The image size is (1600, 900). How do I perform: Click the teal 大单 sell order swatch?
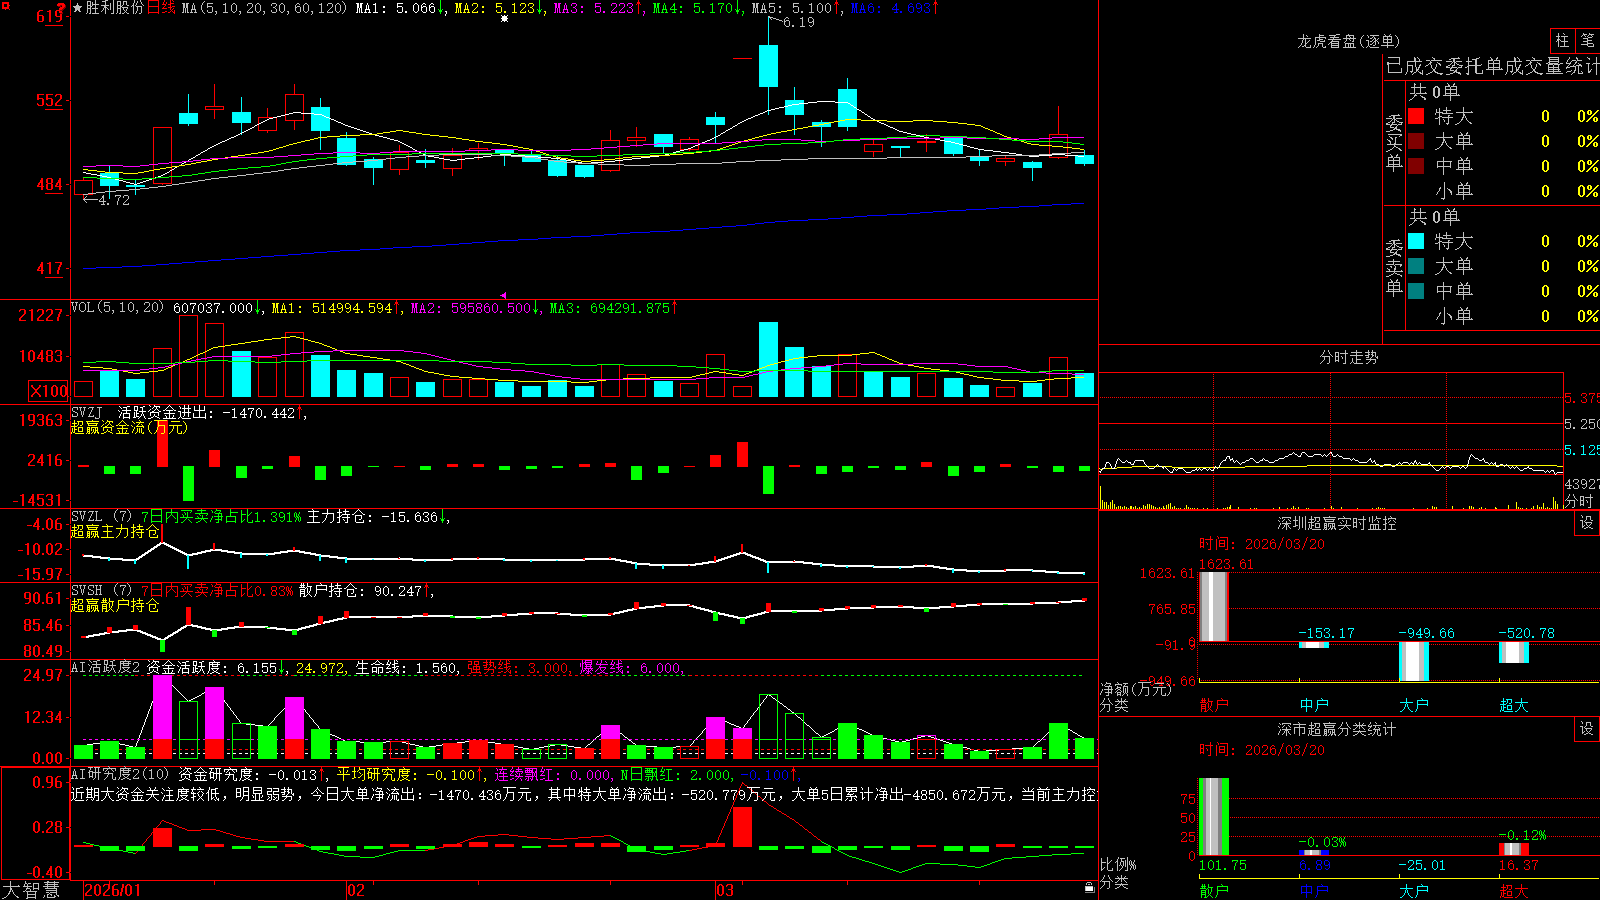(x=1416, y=266)
